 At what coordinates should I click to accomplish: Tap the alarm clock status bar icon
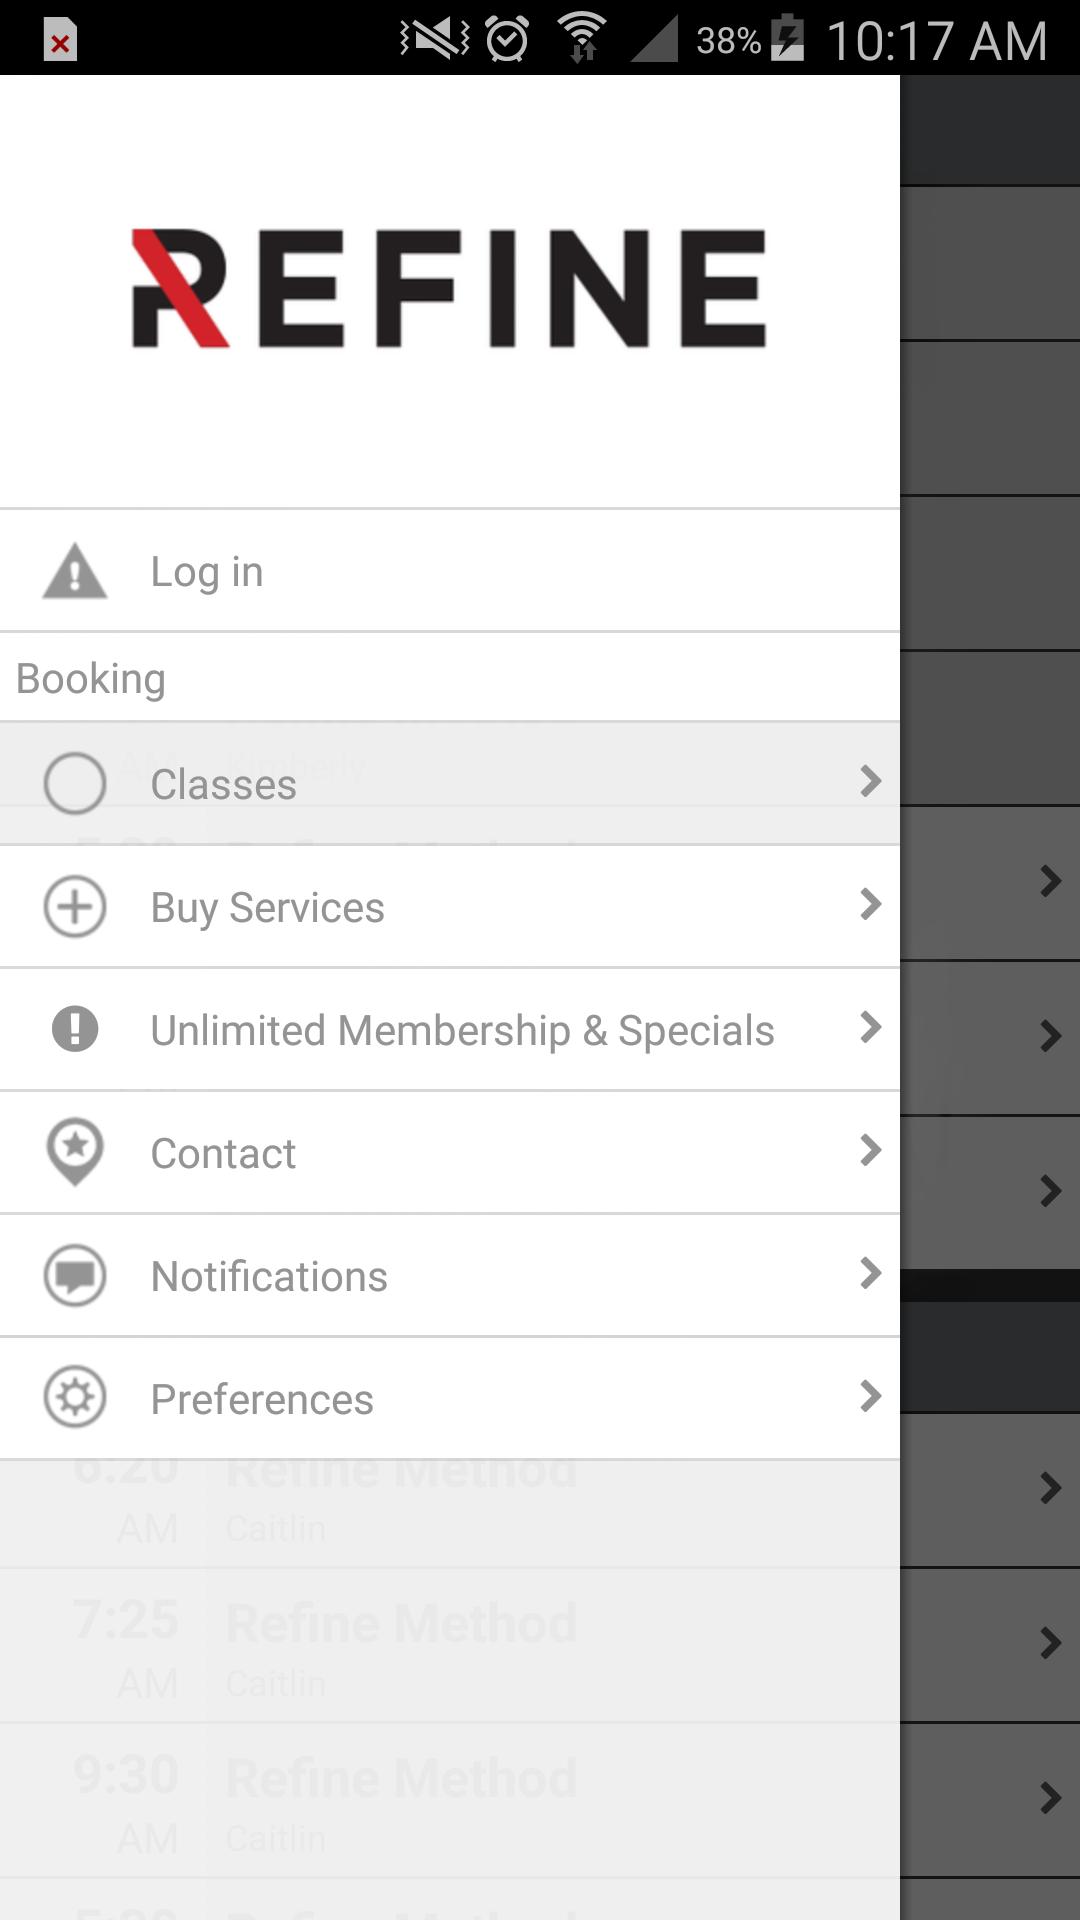[x=507, y=40]
